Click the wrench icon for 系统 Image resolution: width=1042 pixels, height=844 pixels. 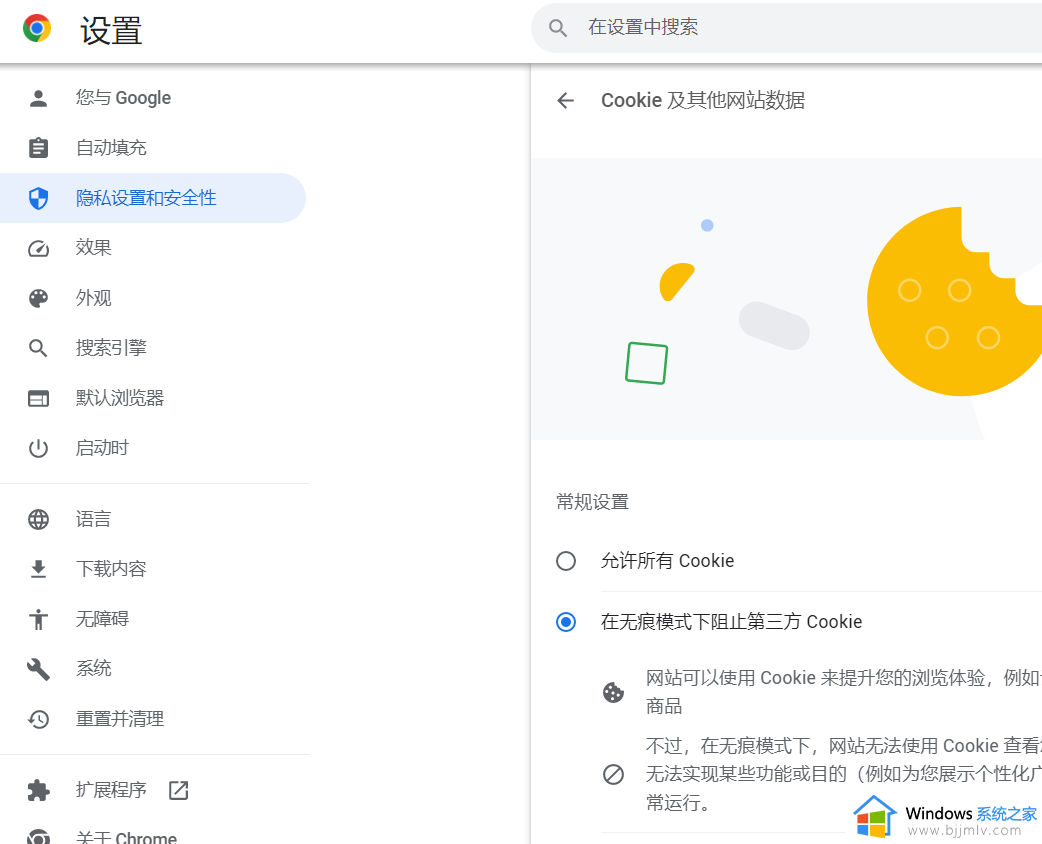click(x=39, y=669)
